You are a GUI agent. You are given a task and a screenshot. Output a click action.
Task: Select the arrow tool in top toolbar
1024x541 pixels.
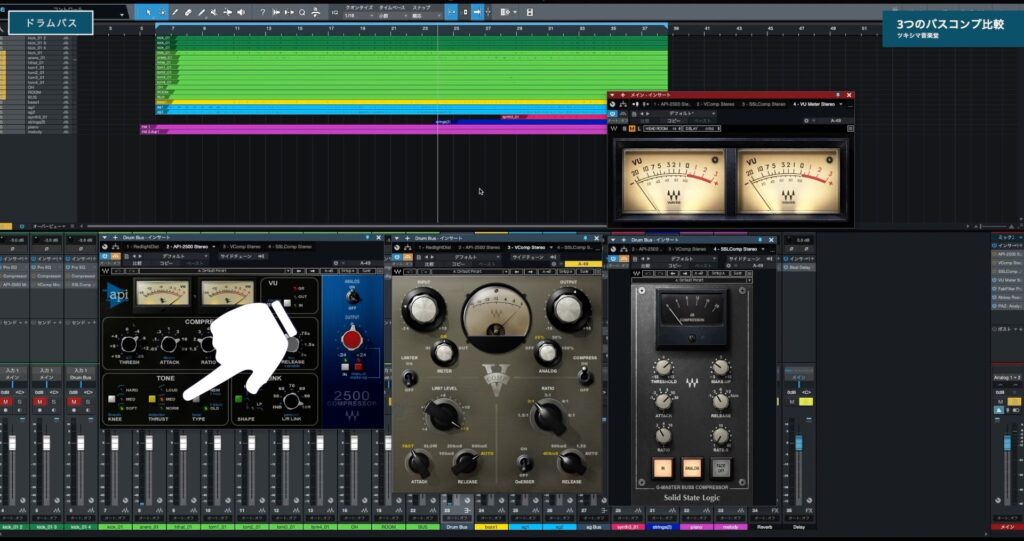coord(149,12)
